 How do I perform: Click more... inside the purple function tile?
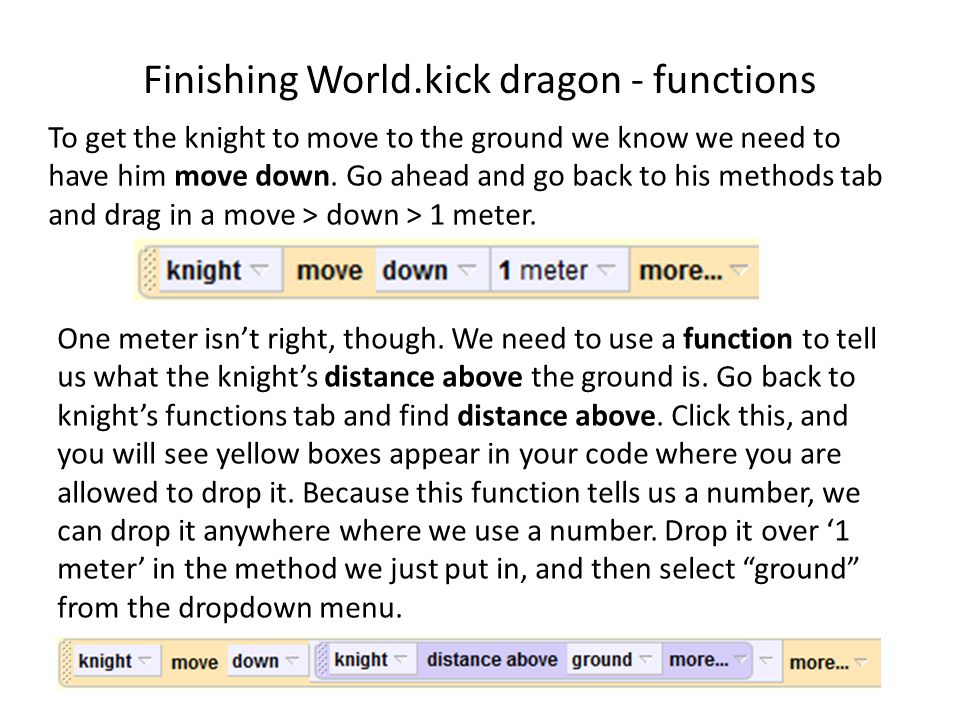click(707, 660)
